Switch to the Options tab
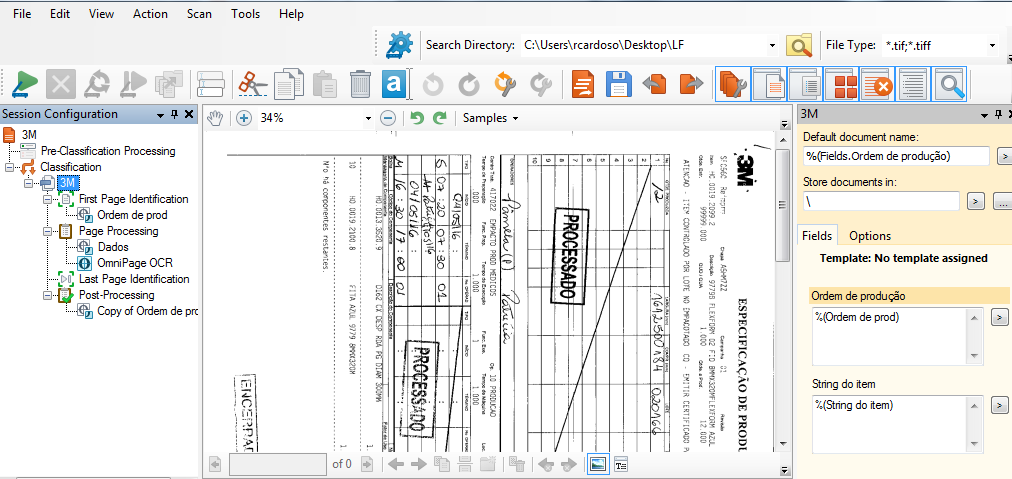 869,236
